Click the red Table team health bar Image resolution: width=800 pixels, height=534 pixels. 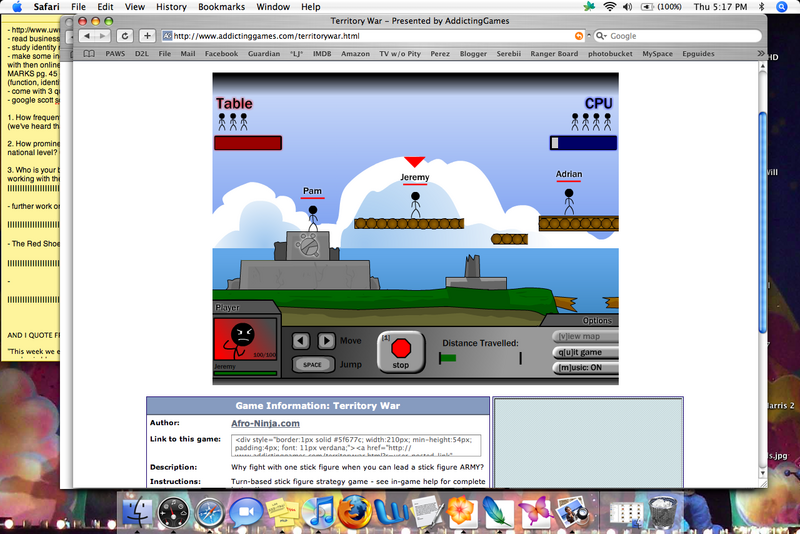248,143
